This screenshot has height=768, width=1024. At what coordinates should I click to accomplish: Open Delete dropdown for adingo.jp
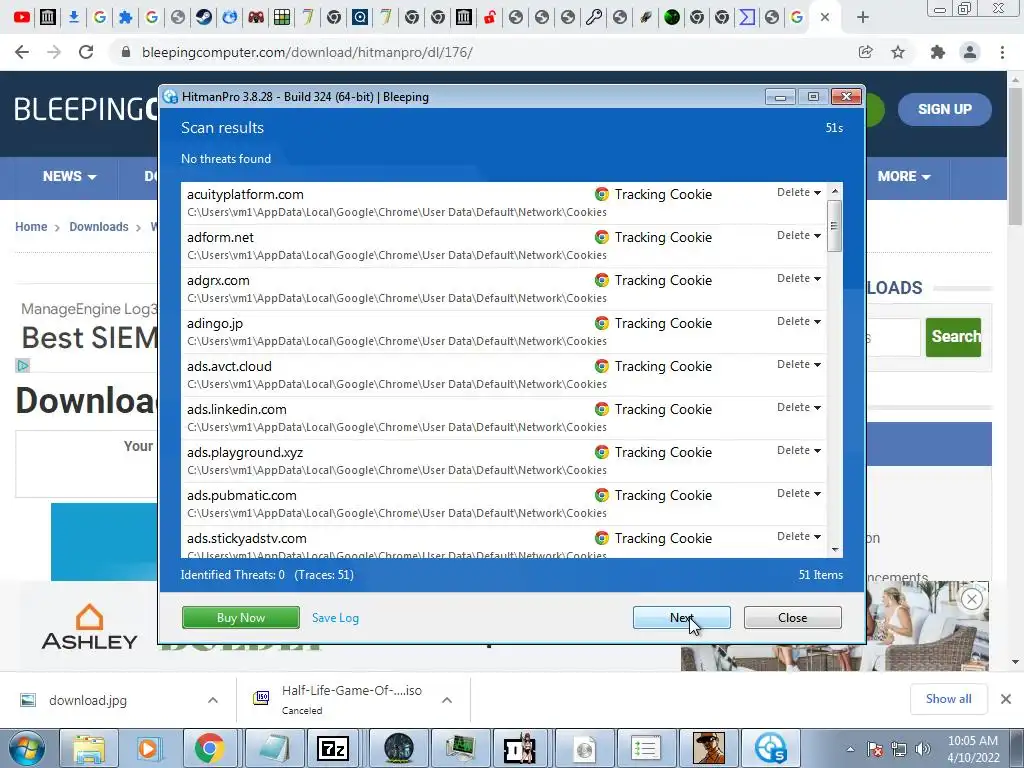click(x=799, y=322)
